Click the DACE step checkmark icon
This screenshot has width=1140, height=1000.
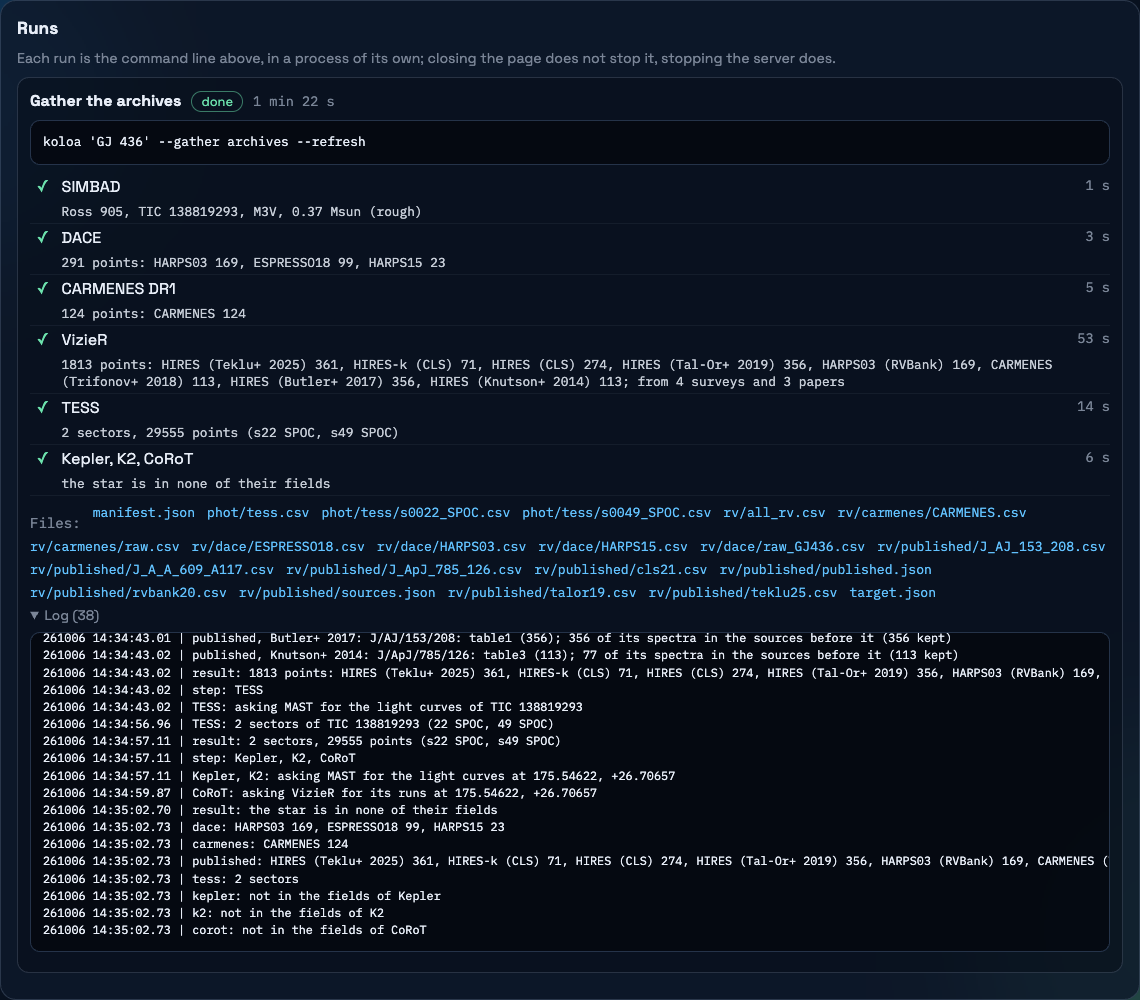(x=43, y=237)
